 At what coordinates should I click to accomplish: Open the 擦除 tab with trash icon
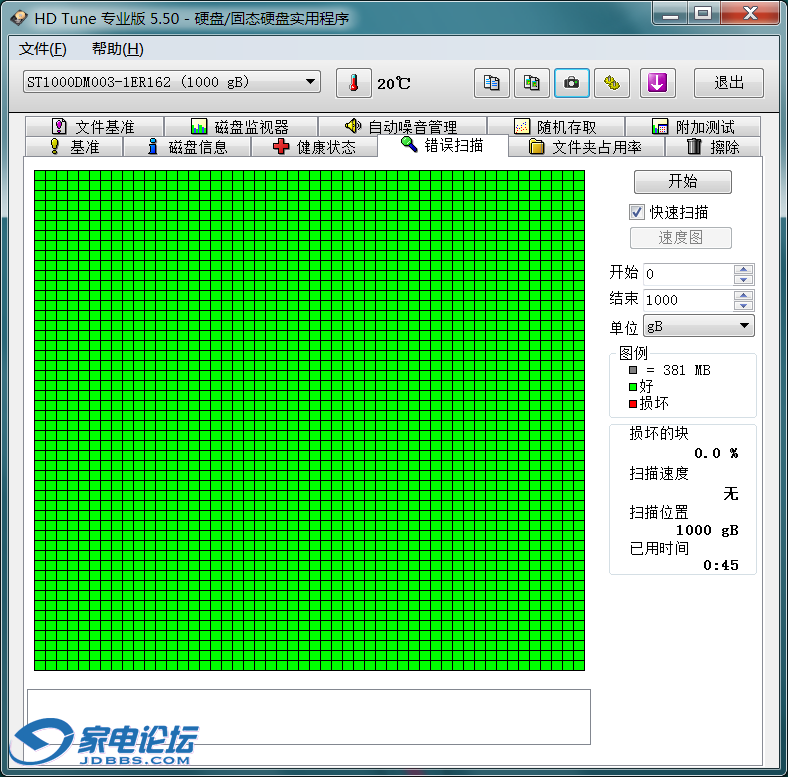[713, 147]
